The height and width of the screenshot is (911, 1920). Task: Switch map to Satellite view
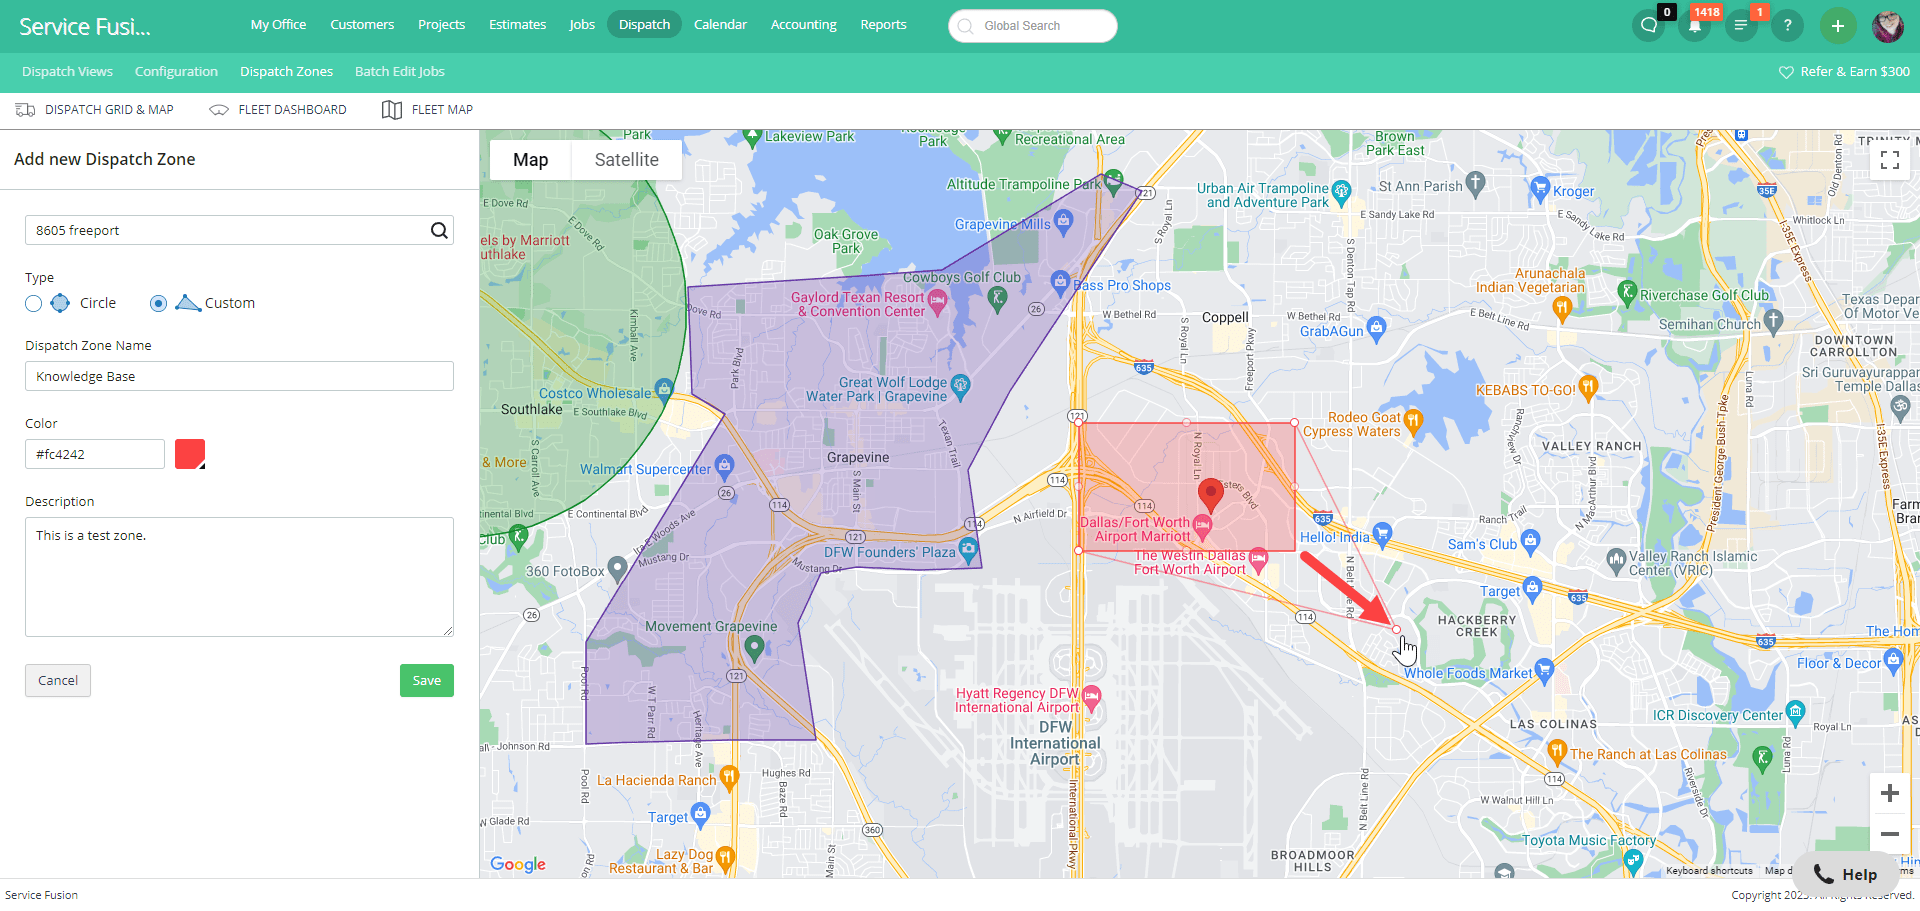point(627,160)
